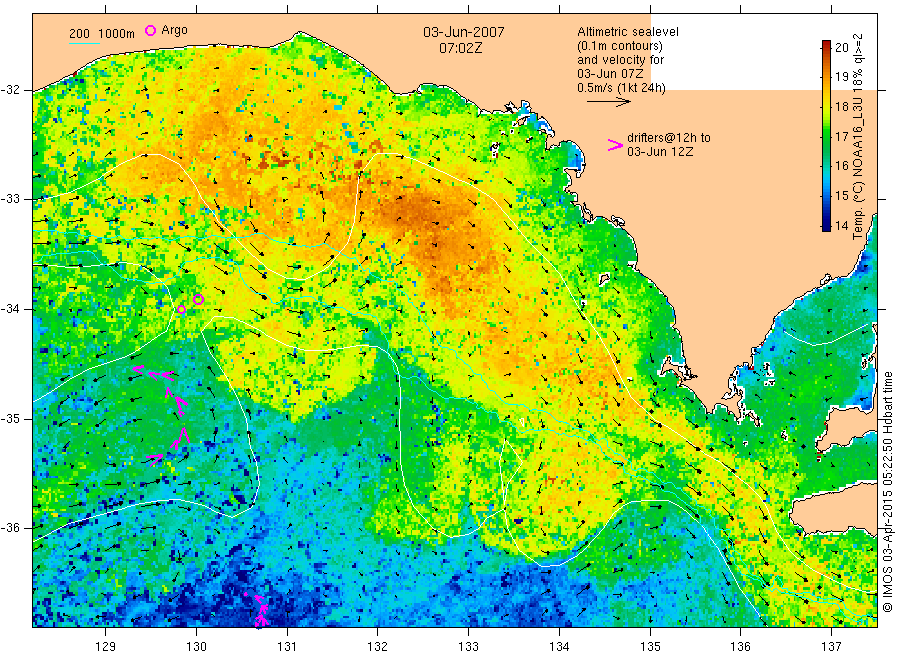Click the time text 07:02Z
Screen dimensions: 900x660
point(460,48)
